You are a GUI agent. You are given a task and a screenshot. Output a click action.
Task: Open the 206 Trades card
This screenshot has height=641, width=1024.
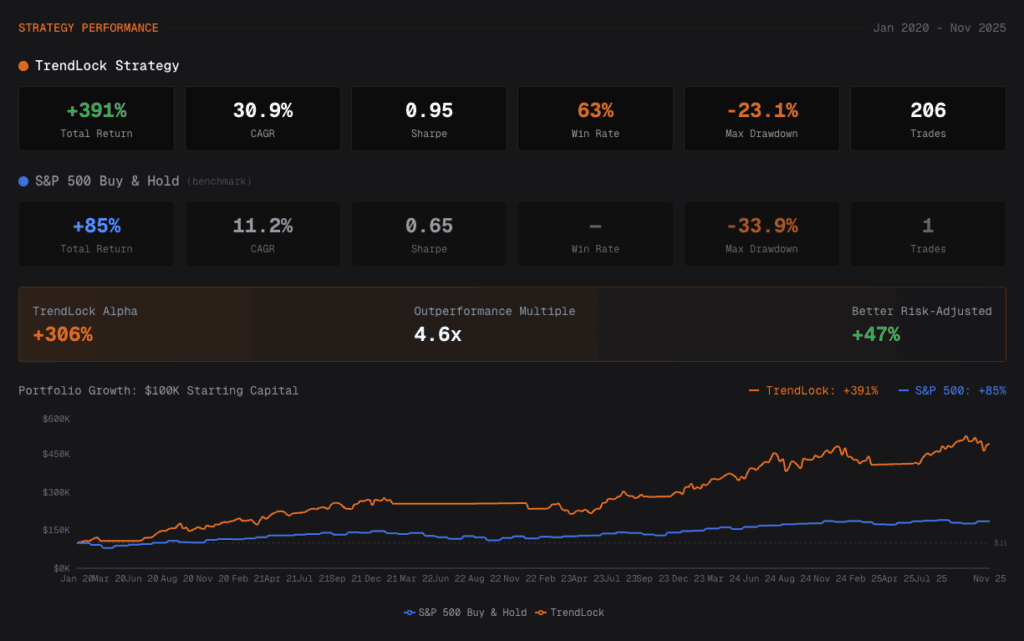[927, 118]
